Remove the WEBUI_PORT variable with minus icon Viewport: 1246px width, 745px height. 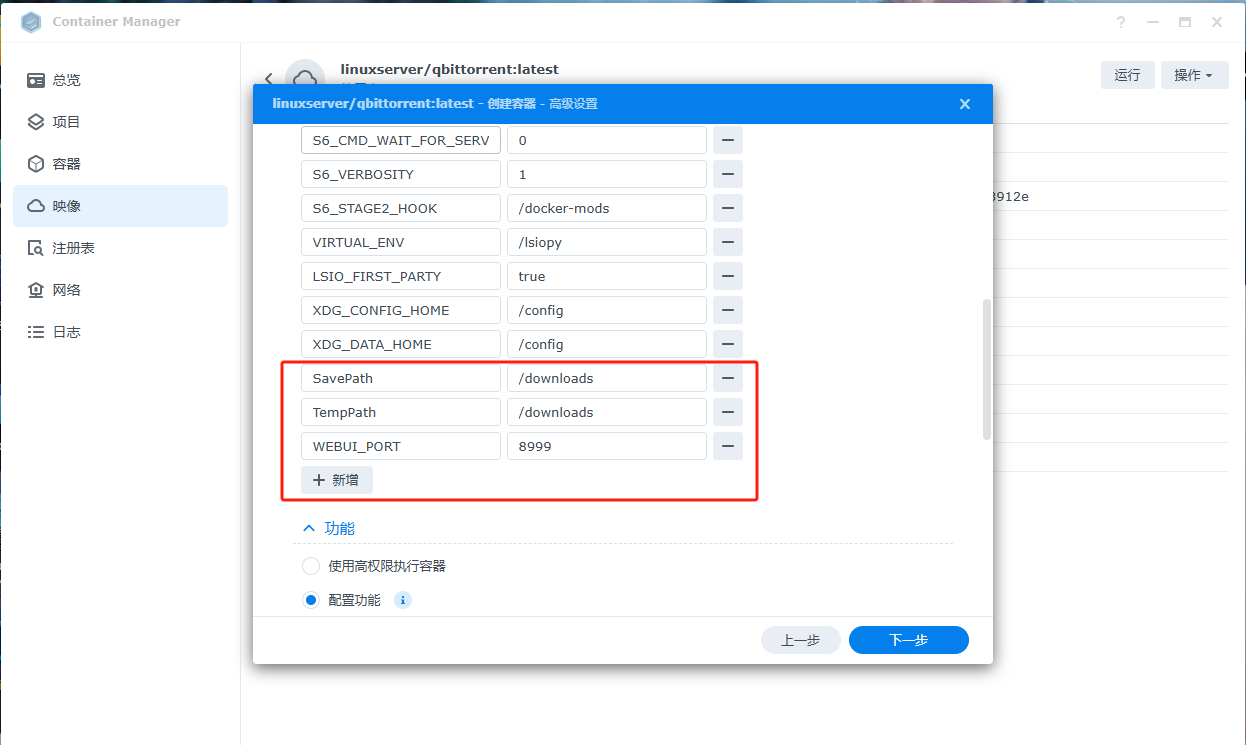tap(727, 446)
